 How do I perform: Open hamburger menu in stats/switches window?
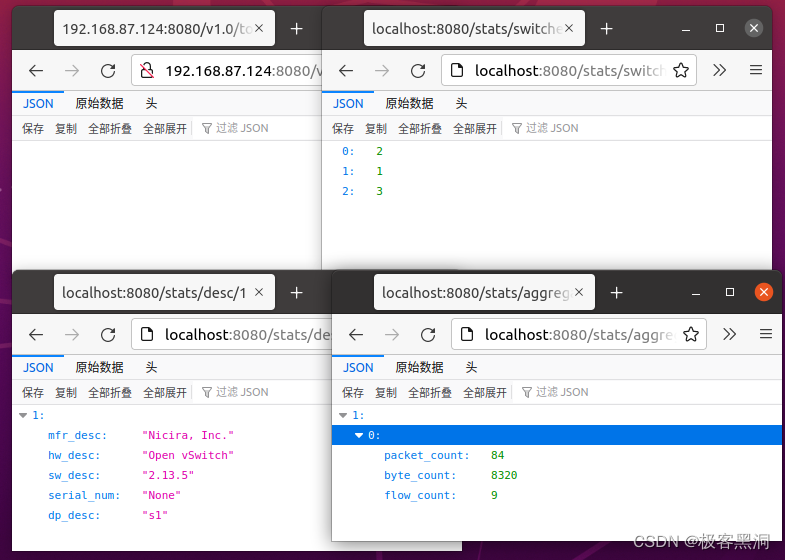pyautogui.click(x=756, y=70)
